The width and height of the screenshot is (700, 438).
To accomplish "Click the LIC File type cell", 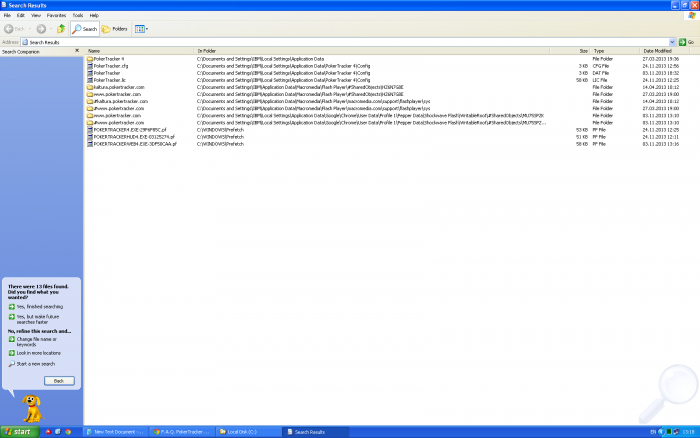I will click(600, 80).
